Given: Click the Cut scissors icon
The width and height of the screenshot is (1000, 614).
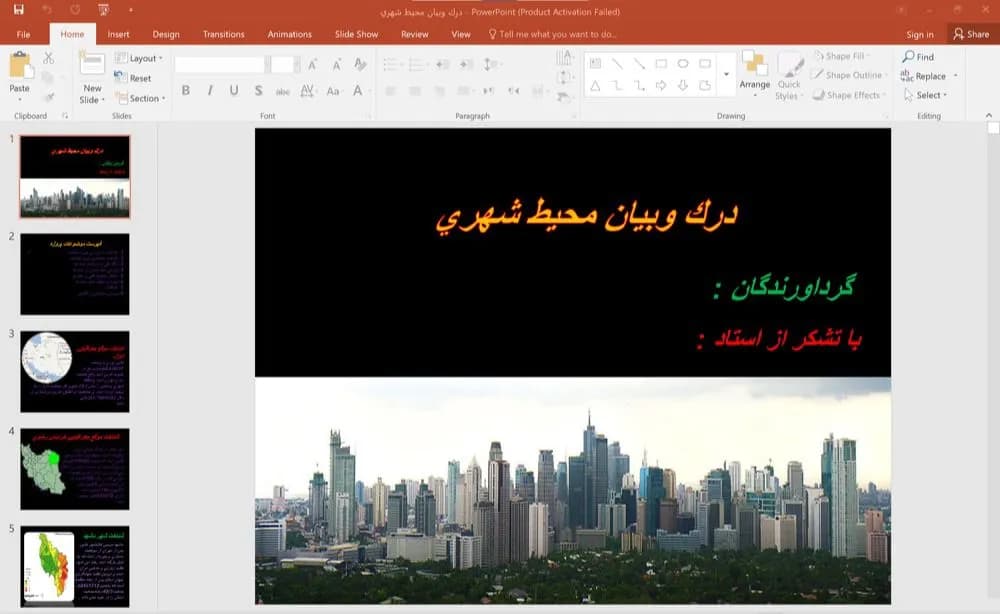Looking at the screenshot, I should [x=48, y=58].
